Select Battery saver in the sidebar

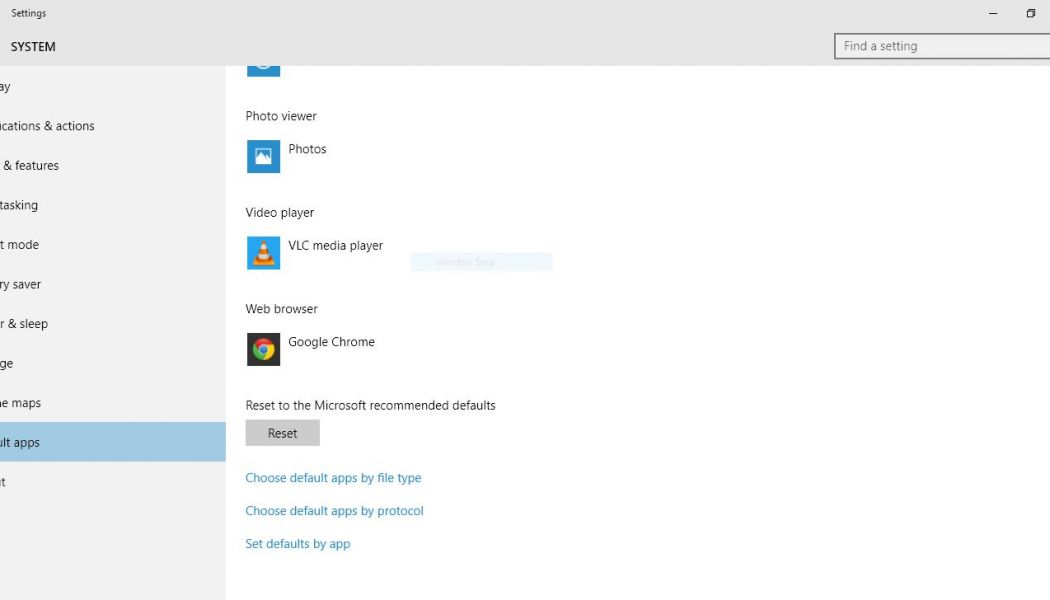coord(22,285)
